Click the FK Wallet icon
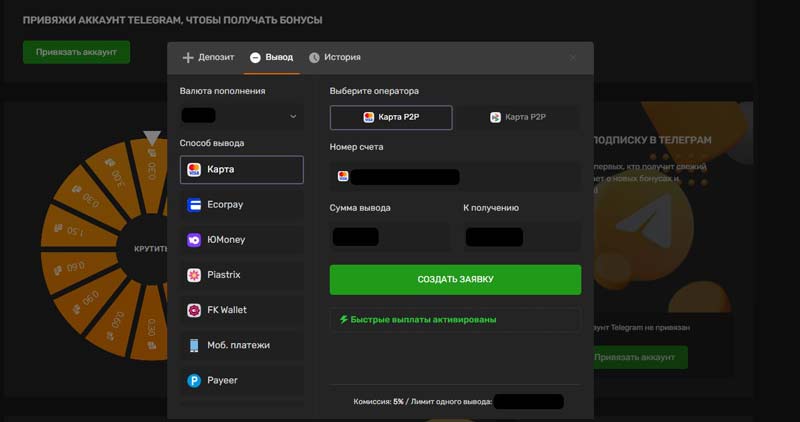800x422 pixels. click(194, 310)
